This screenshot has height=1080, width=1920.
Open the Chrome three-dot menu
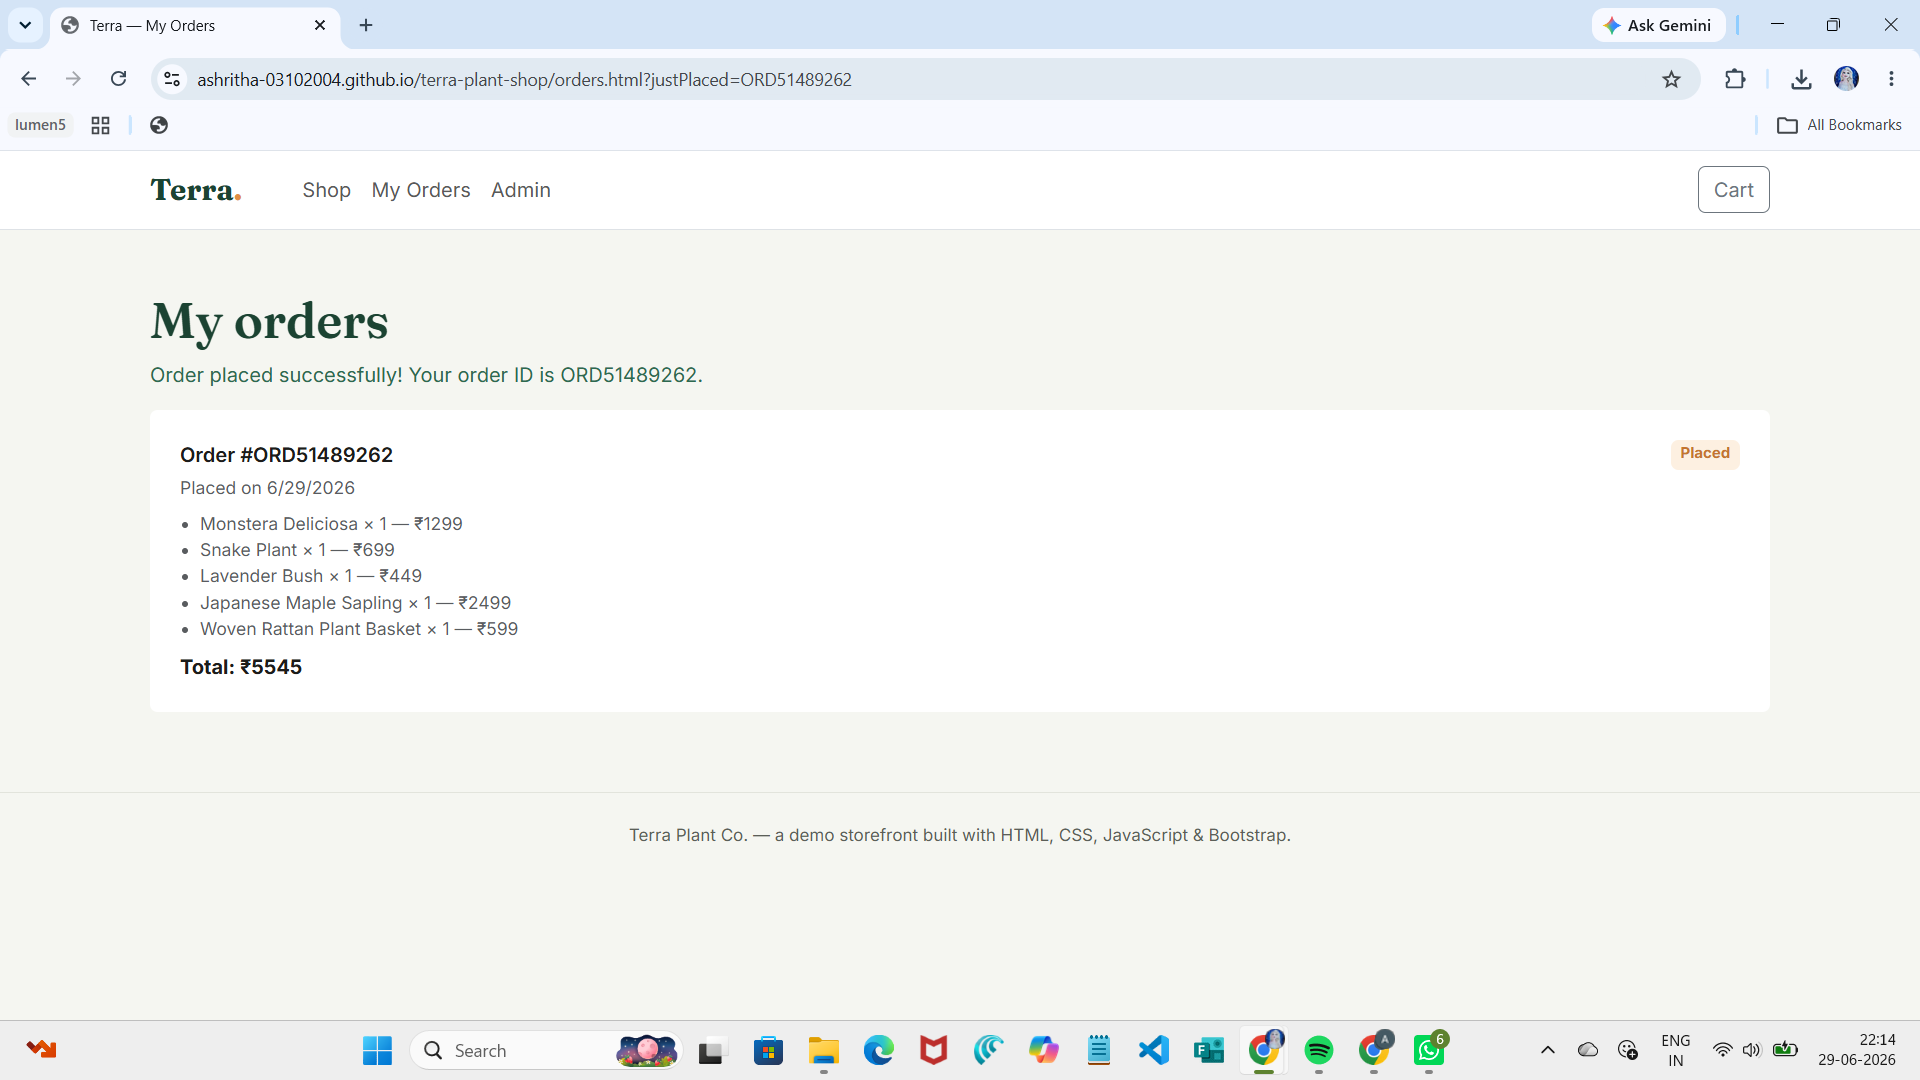pyautogui.click(x=1891, y=79)
